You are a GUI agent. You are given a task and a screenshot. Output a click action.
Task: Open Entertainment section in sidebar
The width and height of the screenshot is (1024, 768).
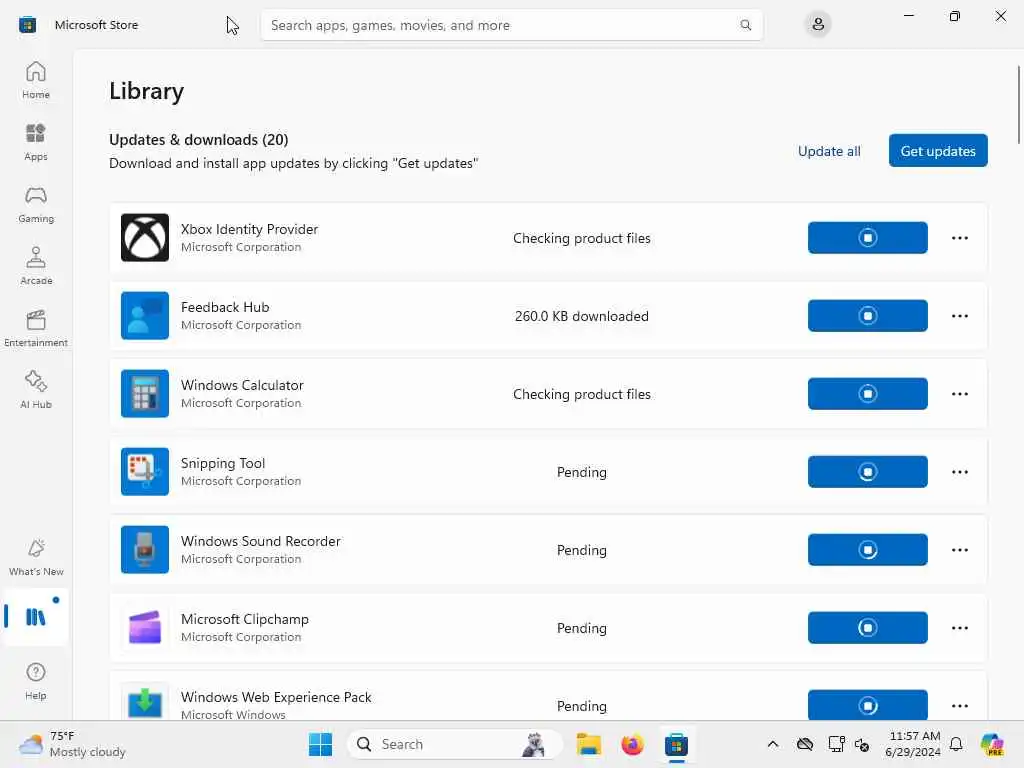(36, 328)
